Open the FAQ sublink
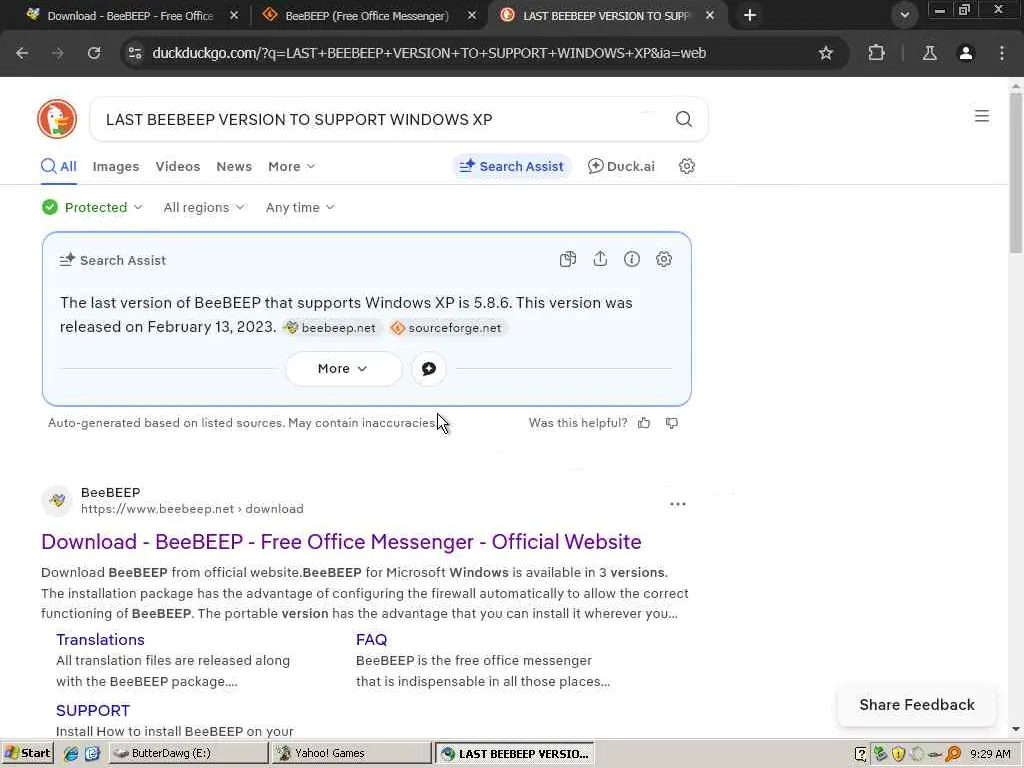The width and height of the screenshot is (1024, 768). [372, 640]
